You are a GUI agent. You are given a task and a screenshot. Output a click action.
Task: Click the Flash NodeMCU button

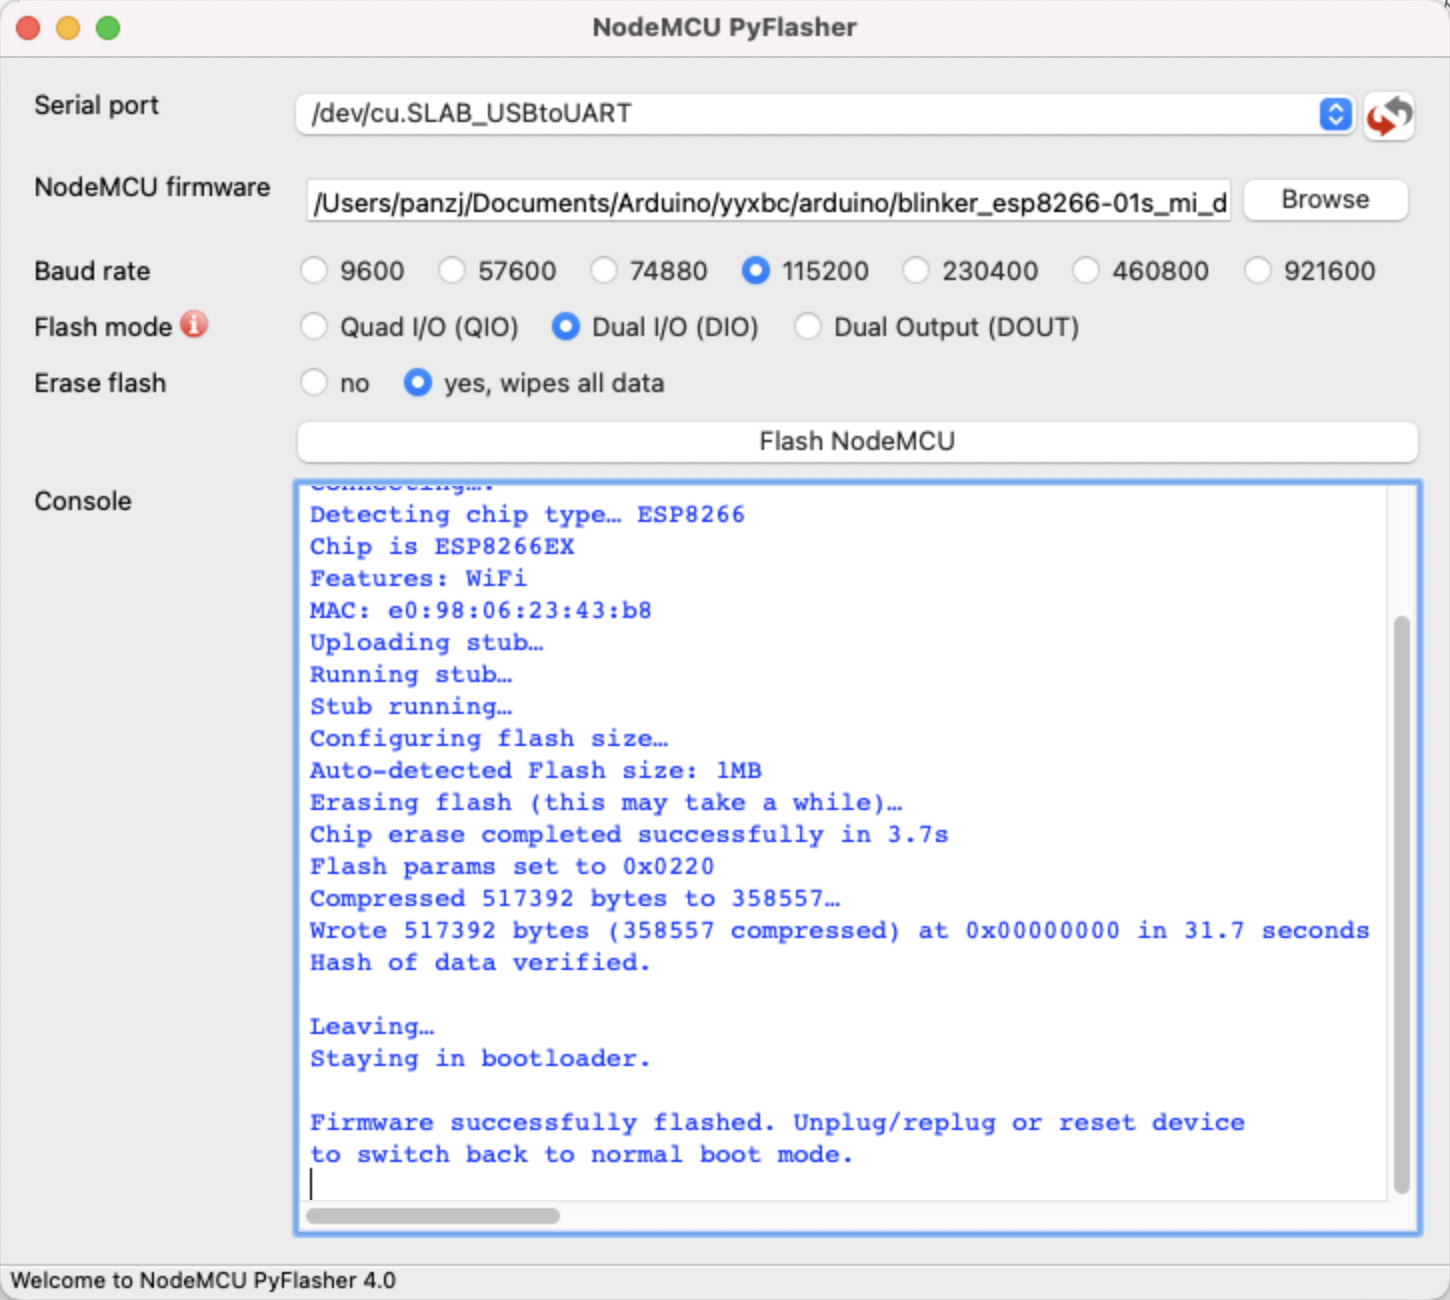[x=857, y=442]
